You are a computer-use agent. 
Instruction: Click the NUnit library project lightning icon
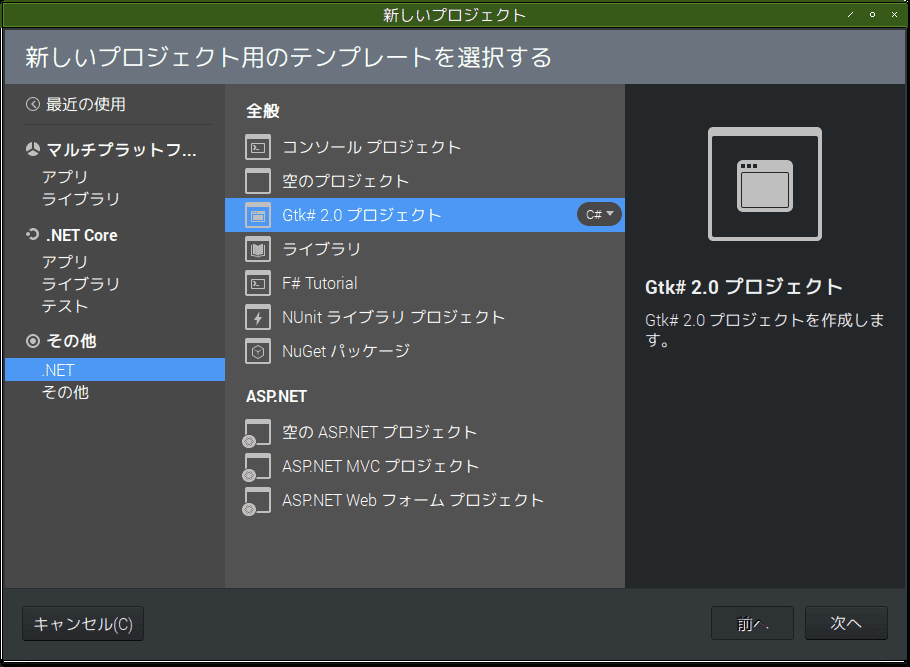258,318
